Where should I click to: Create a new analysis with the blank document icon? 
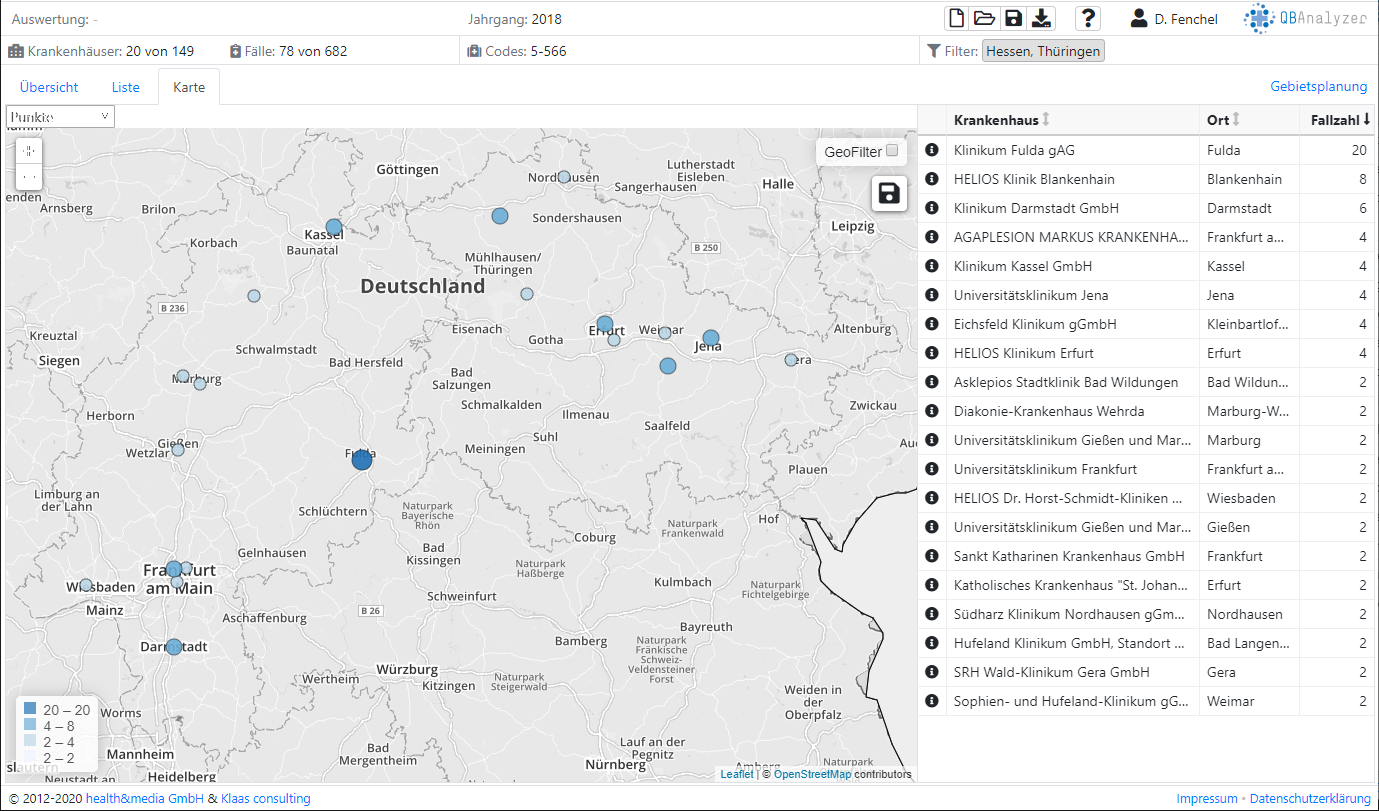[x=958, y=18]
